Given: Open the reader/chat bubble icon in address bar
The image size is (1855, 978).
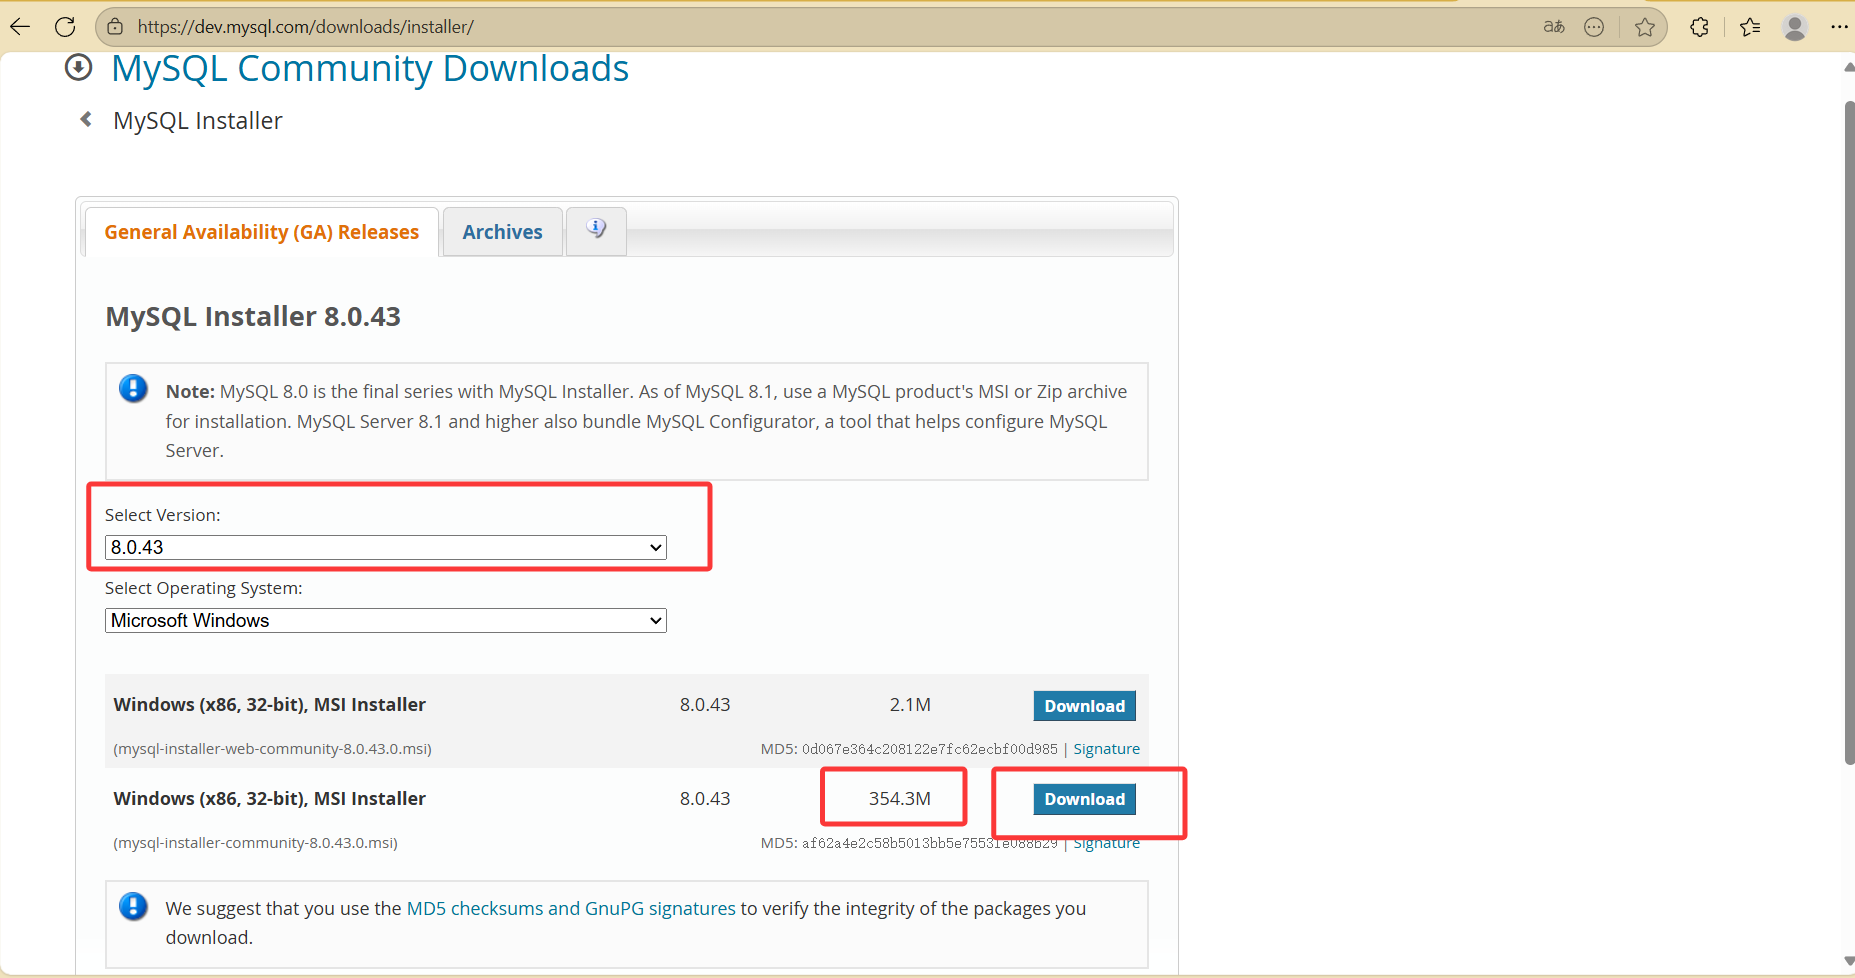Looking at the screenshot, I should pyautogui.click(x=1594, y=27).
